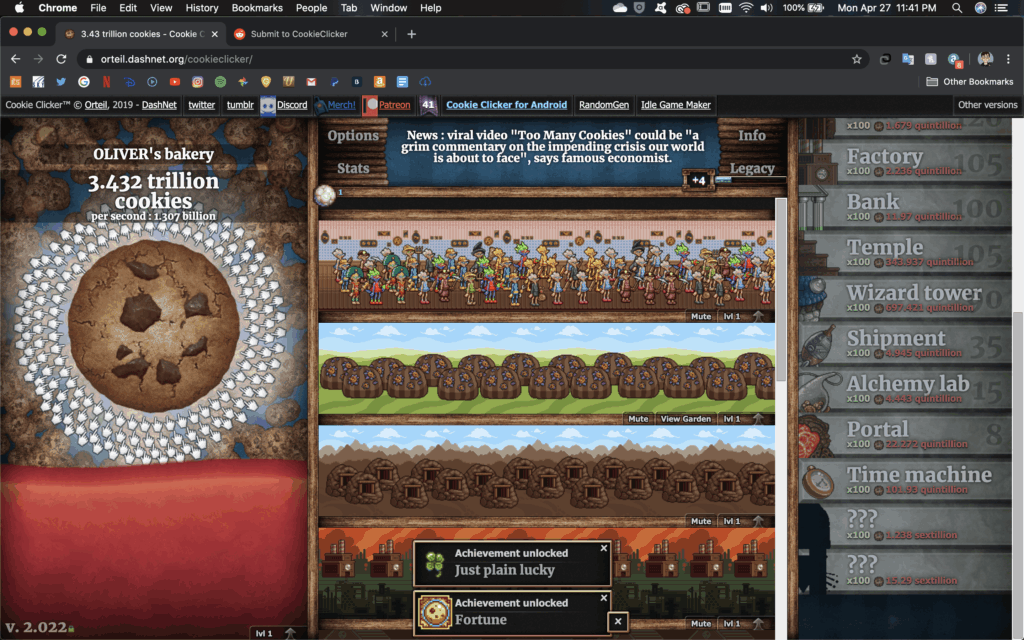1024x640 pixels.
Task: Reload the Cookie Clicker page
Action: (61, 59)
